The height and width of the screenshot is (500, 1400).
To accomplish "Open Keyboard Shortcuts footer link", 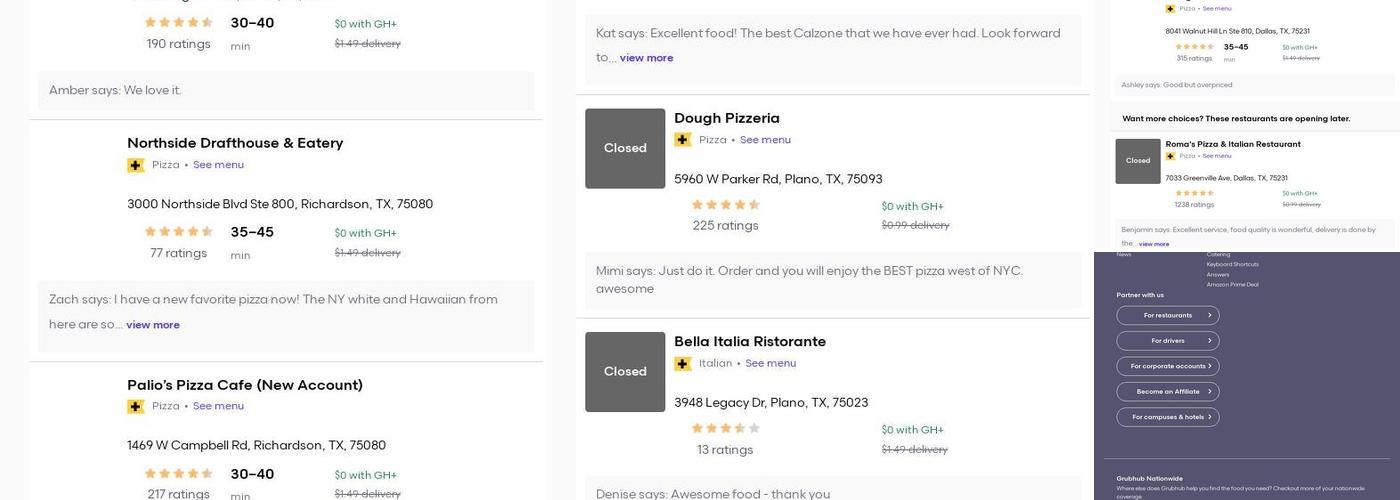I will (x=1232, y=265).
